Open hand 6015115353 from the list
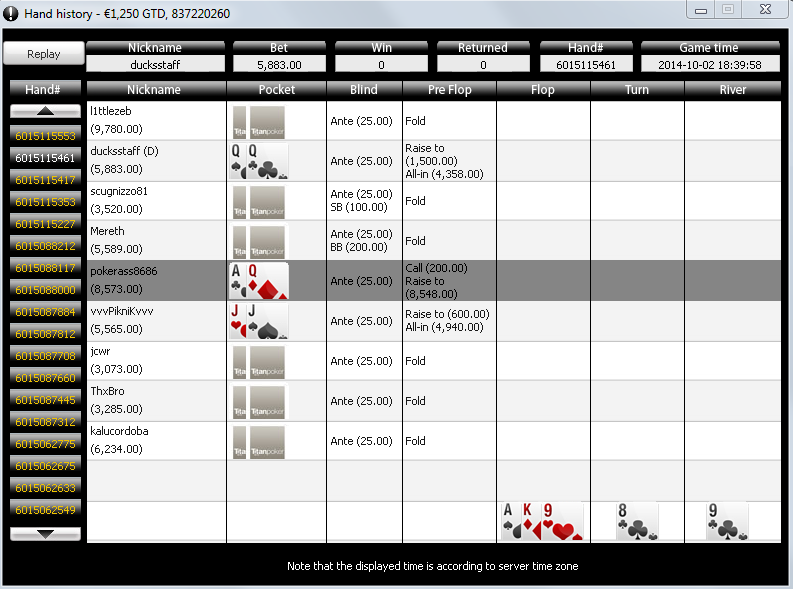Screen dimensions: 793x589 click(x=45, y=202)
